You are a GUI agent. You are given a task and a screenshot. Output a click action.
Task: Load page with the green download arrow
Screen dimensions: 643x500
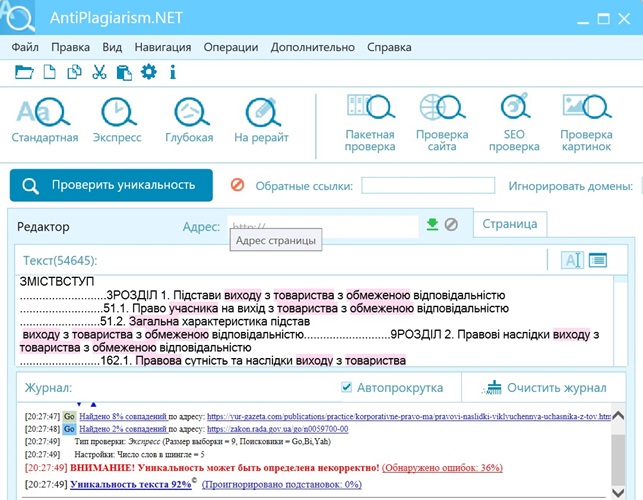tap(432, 224)
